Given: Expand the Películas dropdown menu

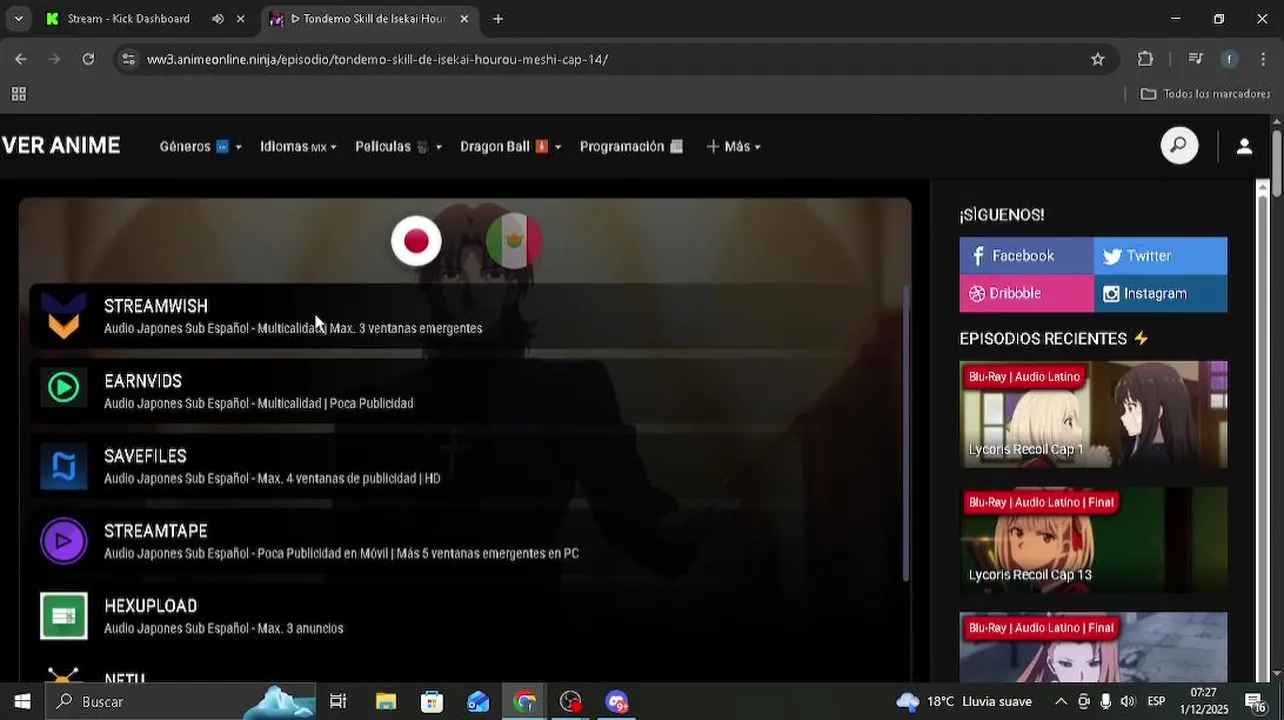Looking at the screenshot, I should tap(398, 146).
